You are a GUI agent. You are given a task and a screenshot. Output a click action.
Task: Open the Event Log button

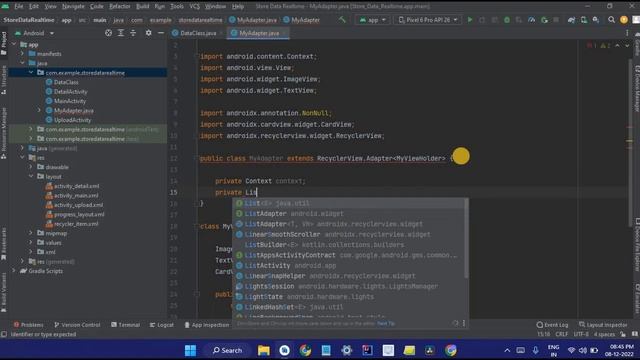pos(552,325)
